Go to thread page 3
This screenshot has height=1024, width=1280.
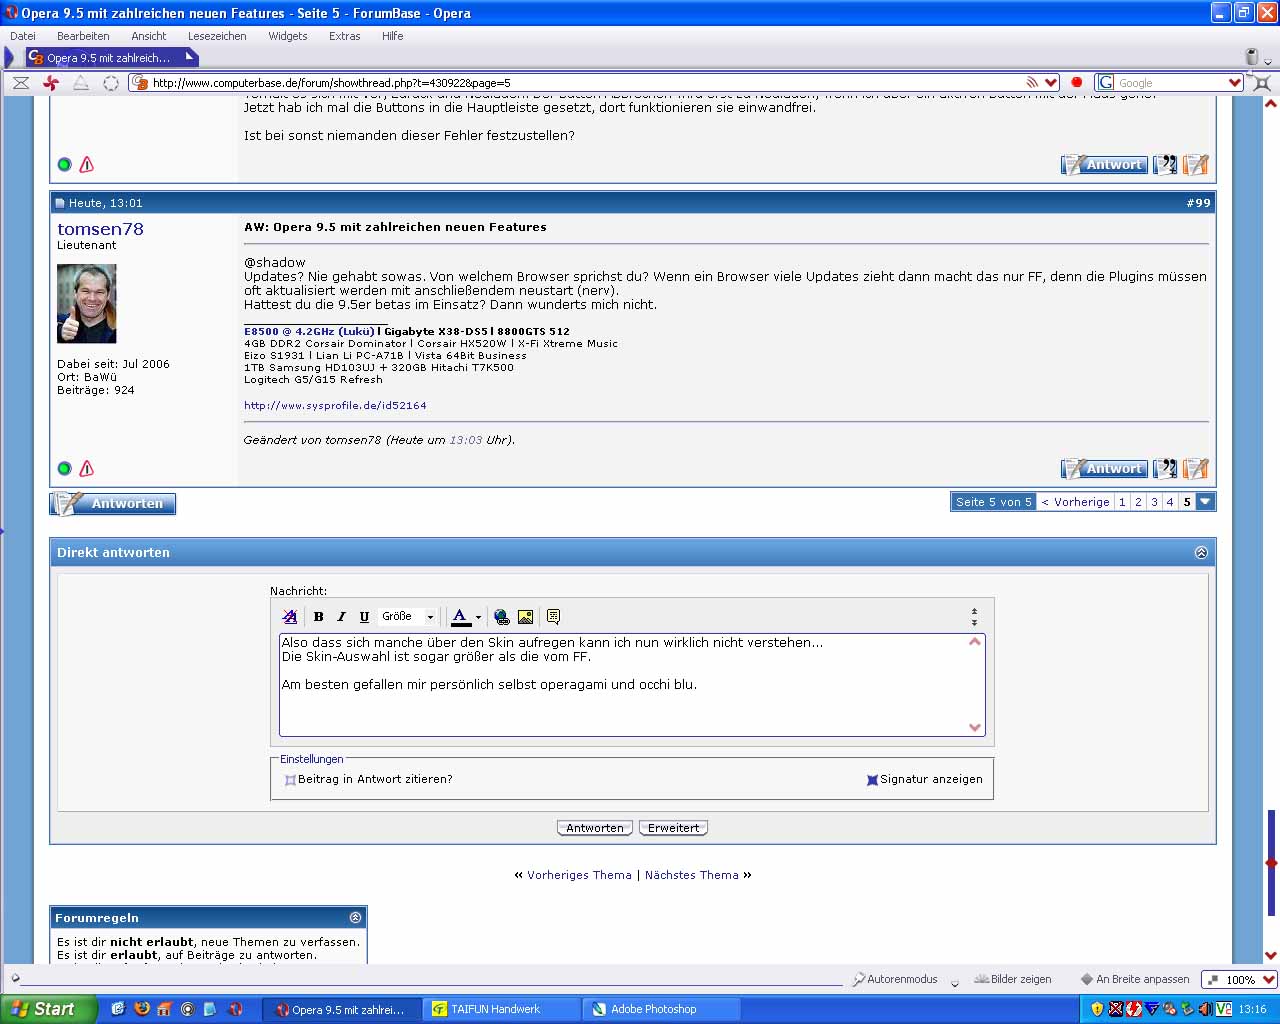pos(1154,502)
